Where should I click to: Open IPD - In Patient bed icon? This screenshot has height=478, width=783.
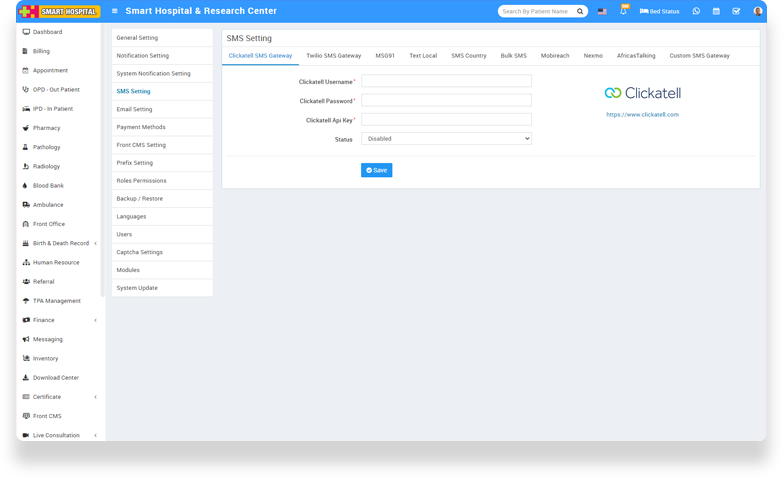26,109
